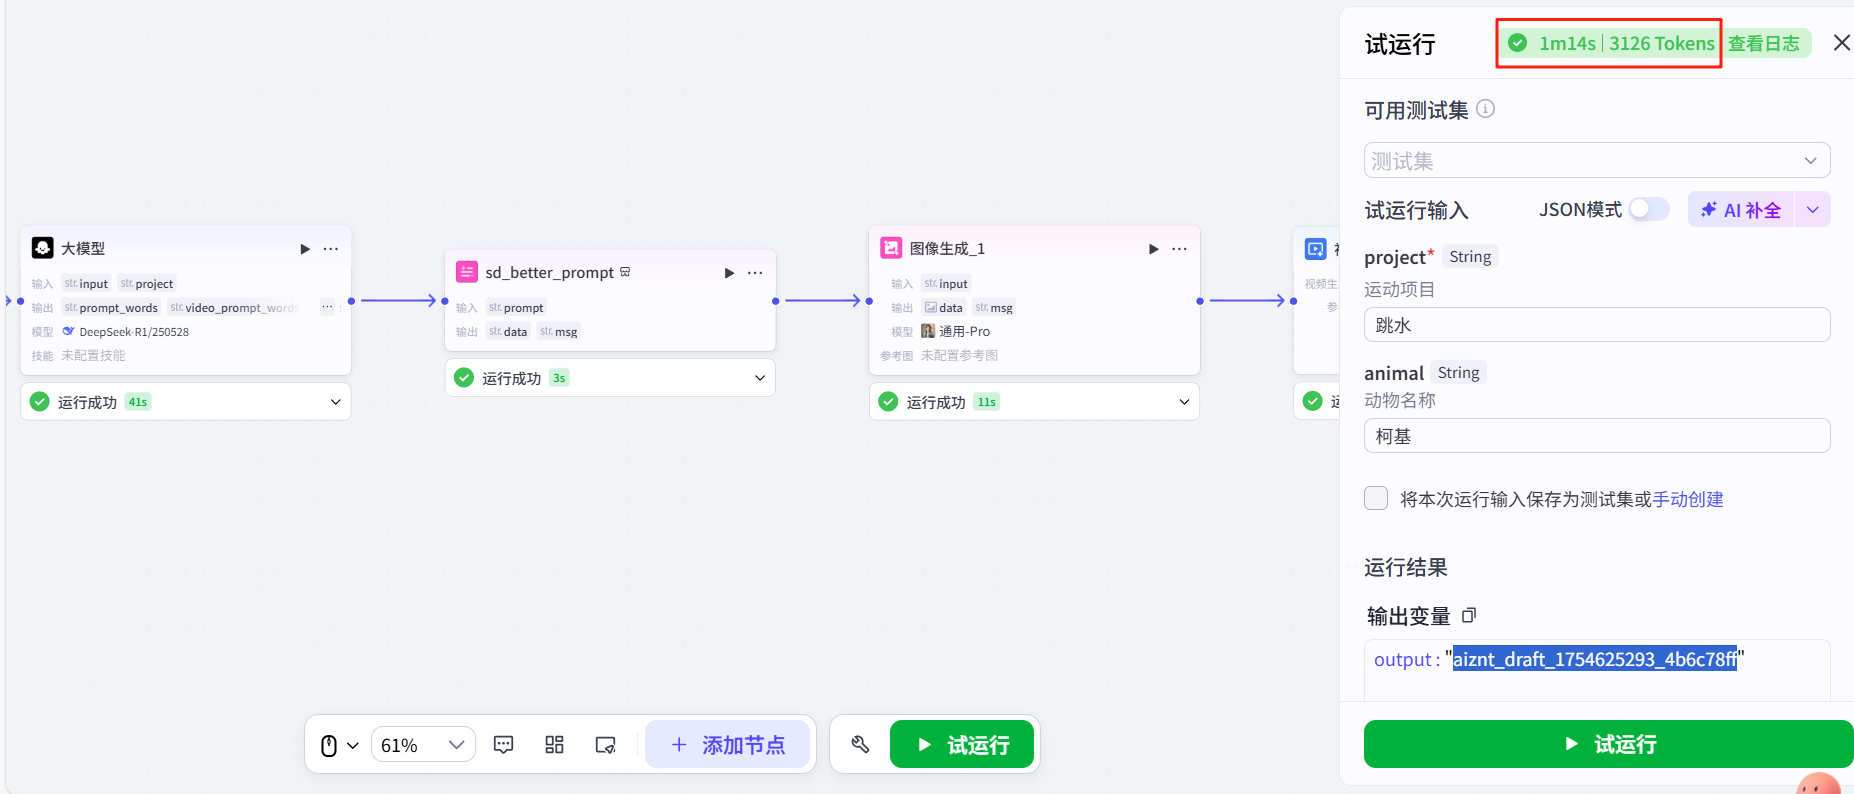The height and width of the screenshot is (794, 1854).
Task: Click the prompt_words output tag
Action: (111, 308)
